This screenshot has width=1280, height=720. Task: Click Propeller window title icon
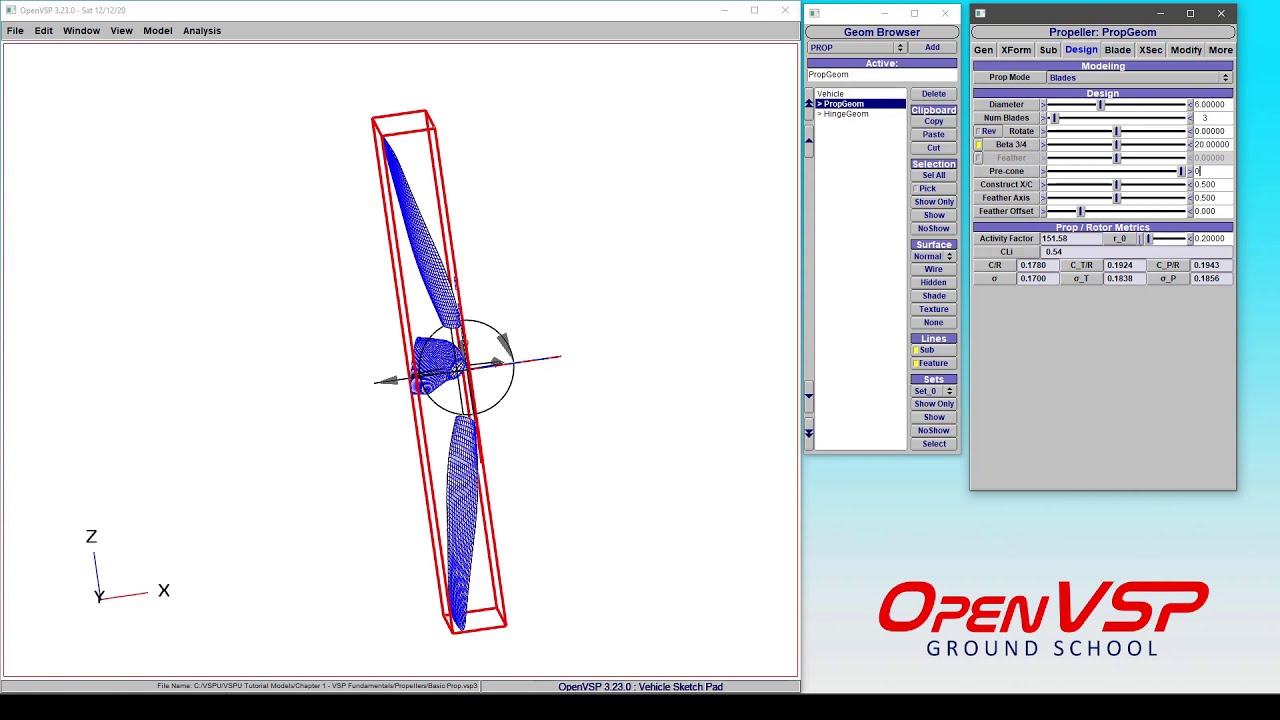click(x=980, y=13)
